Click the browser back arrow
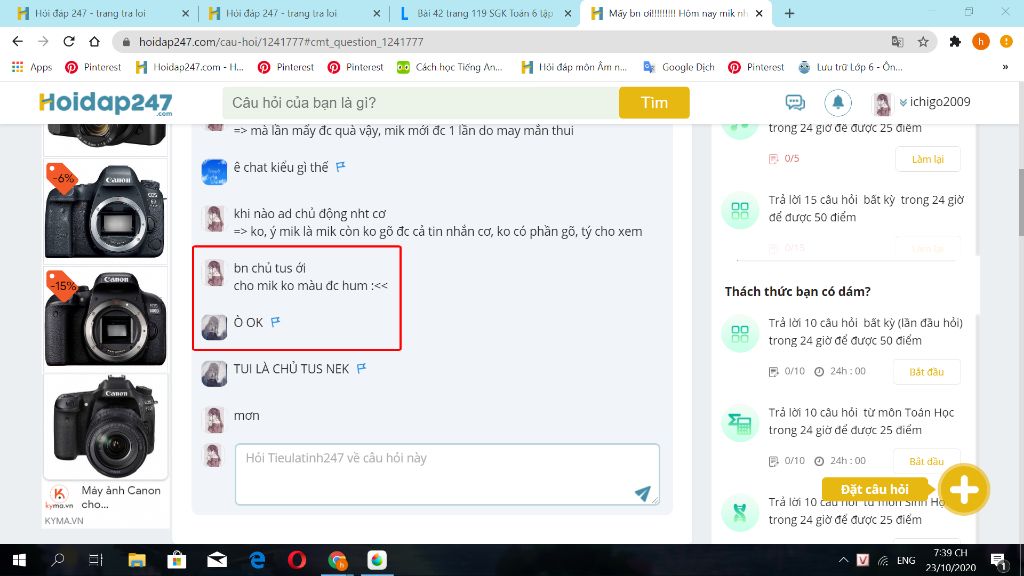This screenshot has width=1024, height=576. (18, 41)
